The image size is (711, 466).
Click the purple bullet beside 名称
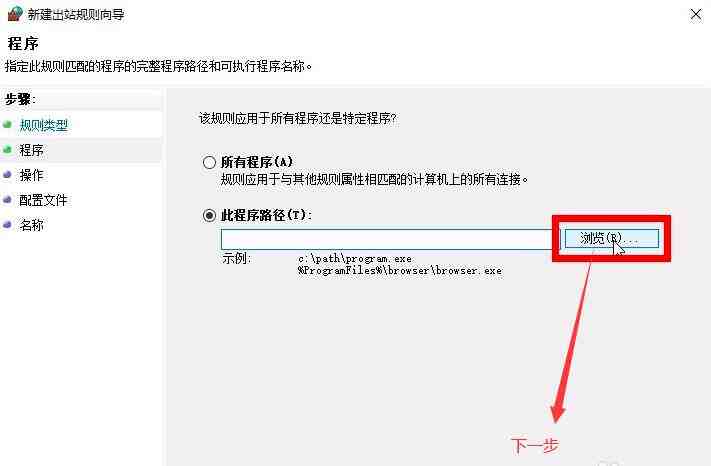coord(7,224)
